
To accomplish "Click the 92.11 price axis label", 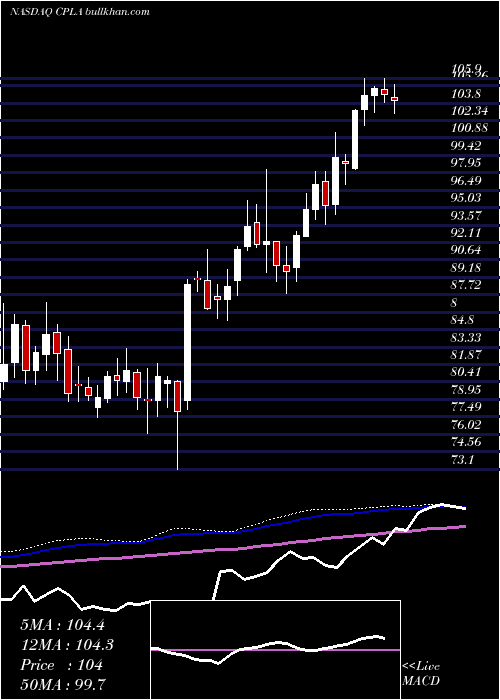I will [466, 233].
